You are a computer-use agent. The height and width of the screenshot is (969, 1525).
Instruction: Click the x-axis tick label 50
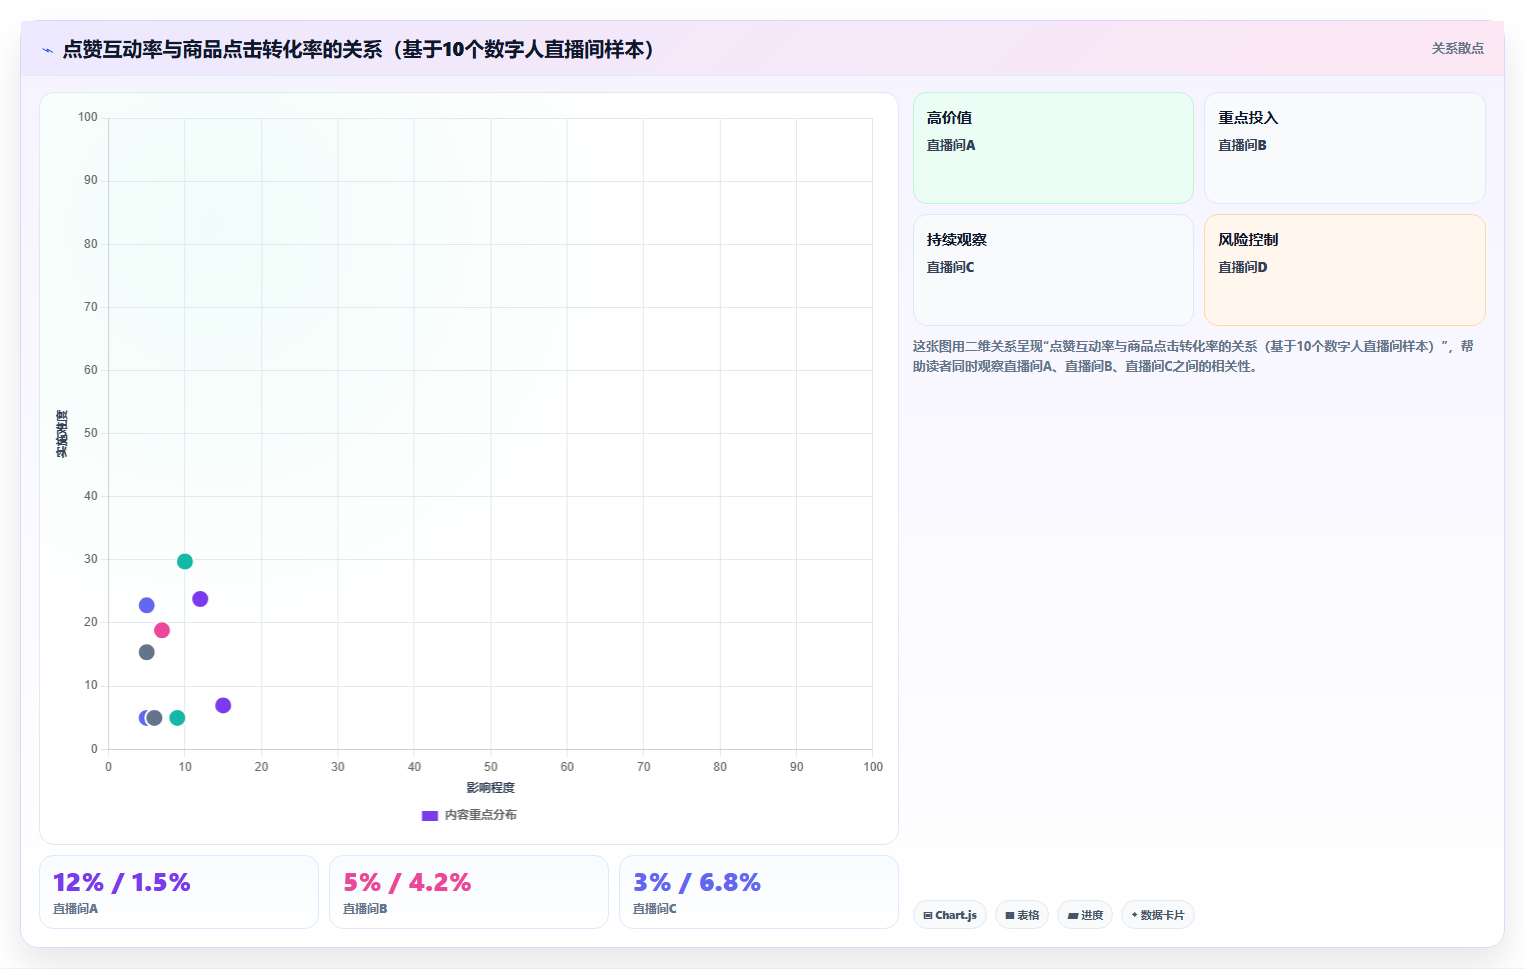490,767
